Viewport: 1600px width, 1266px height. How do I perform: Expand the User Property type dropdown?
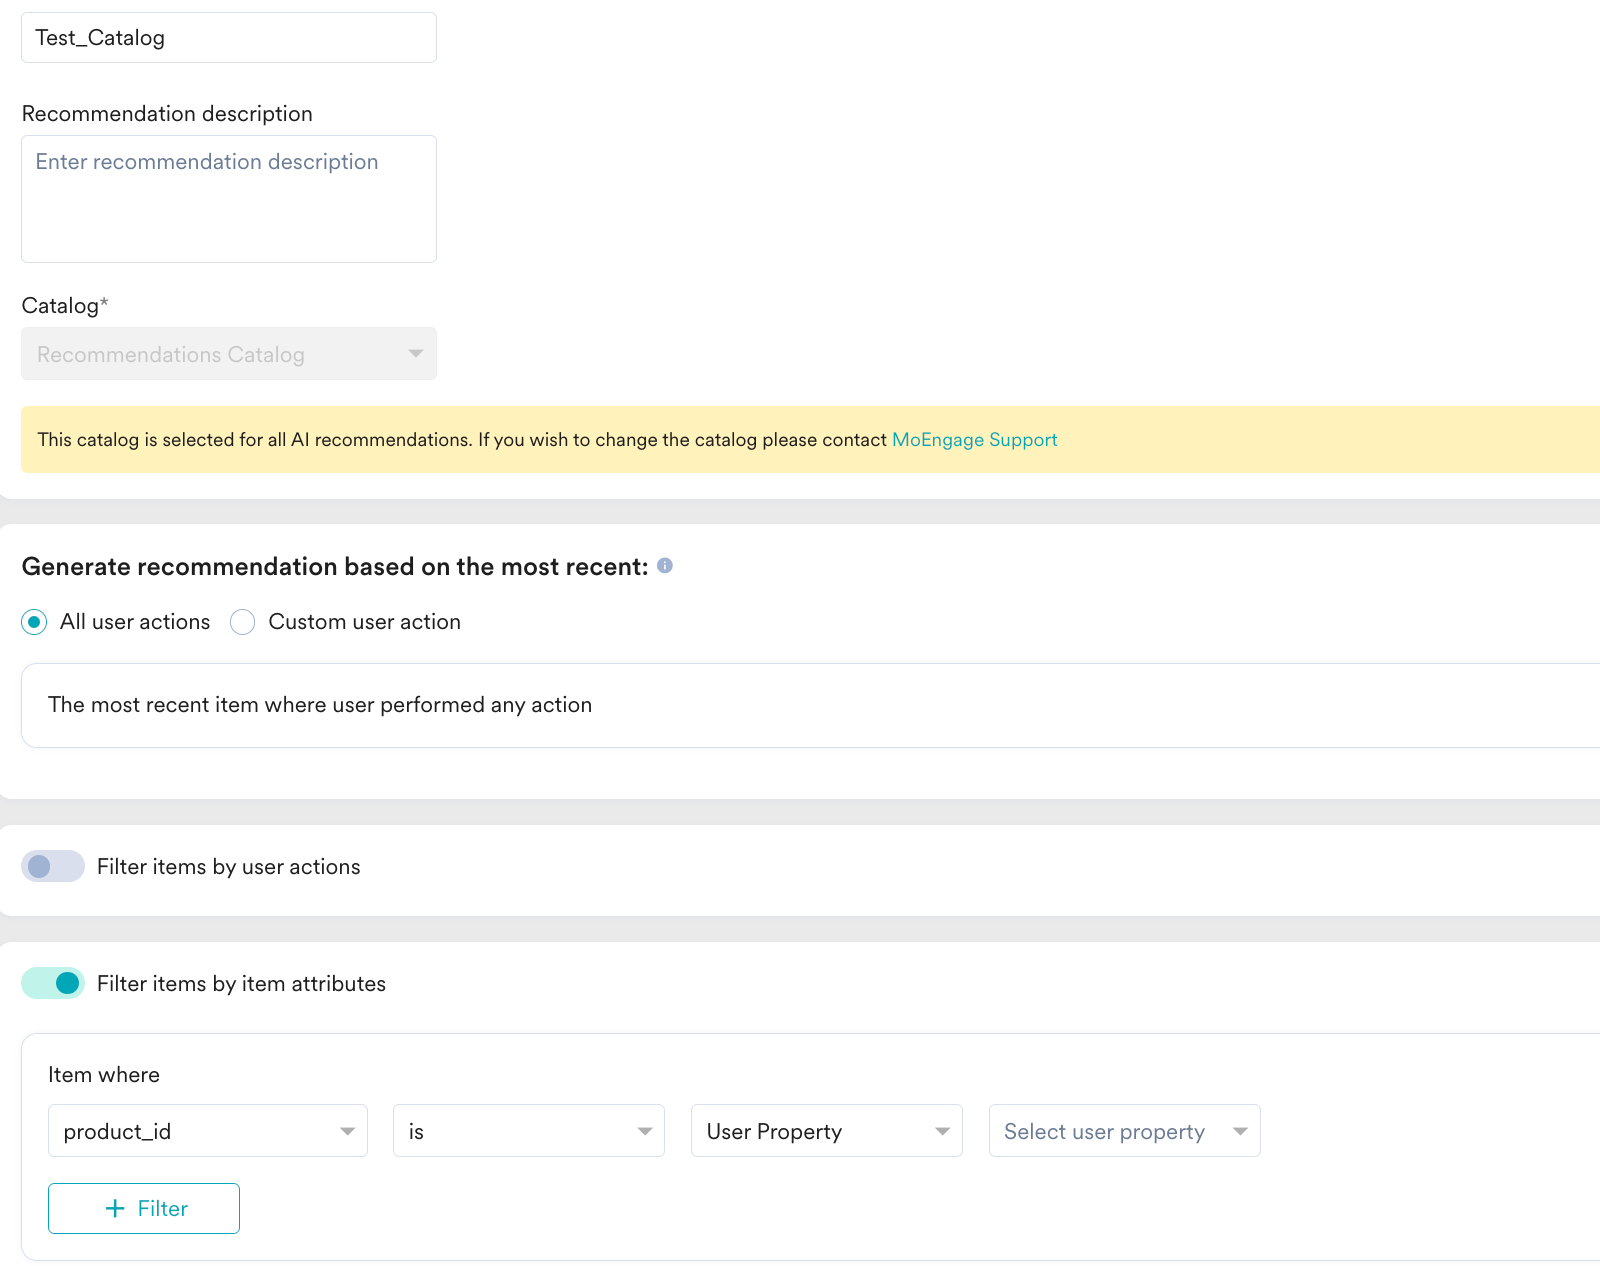point(827,1131)
